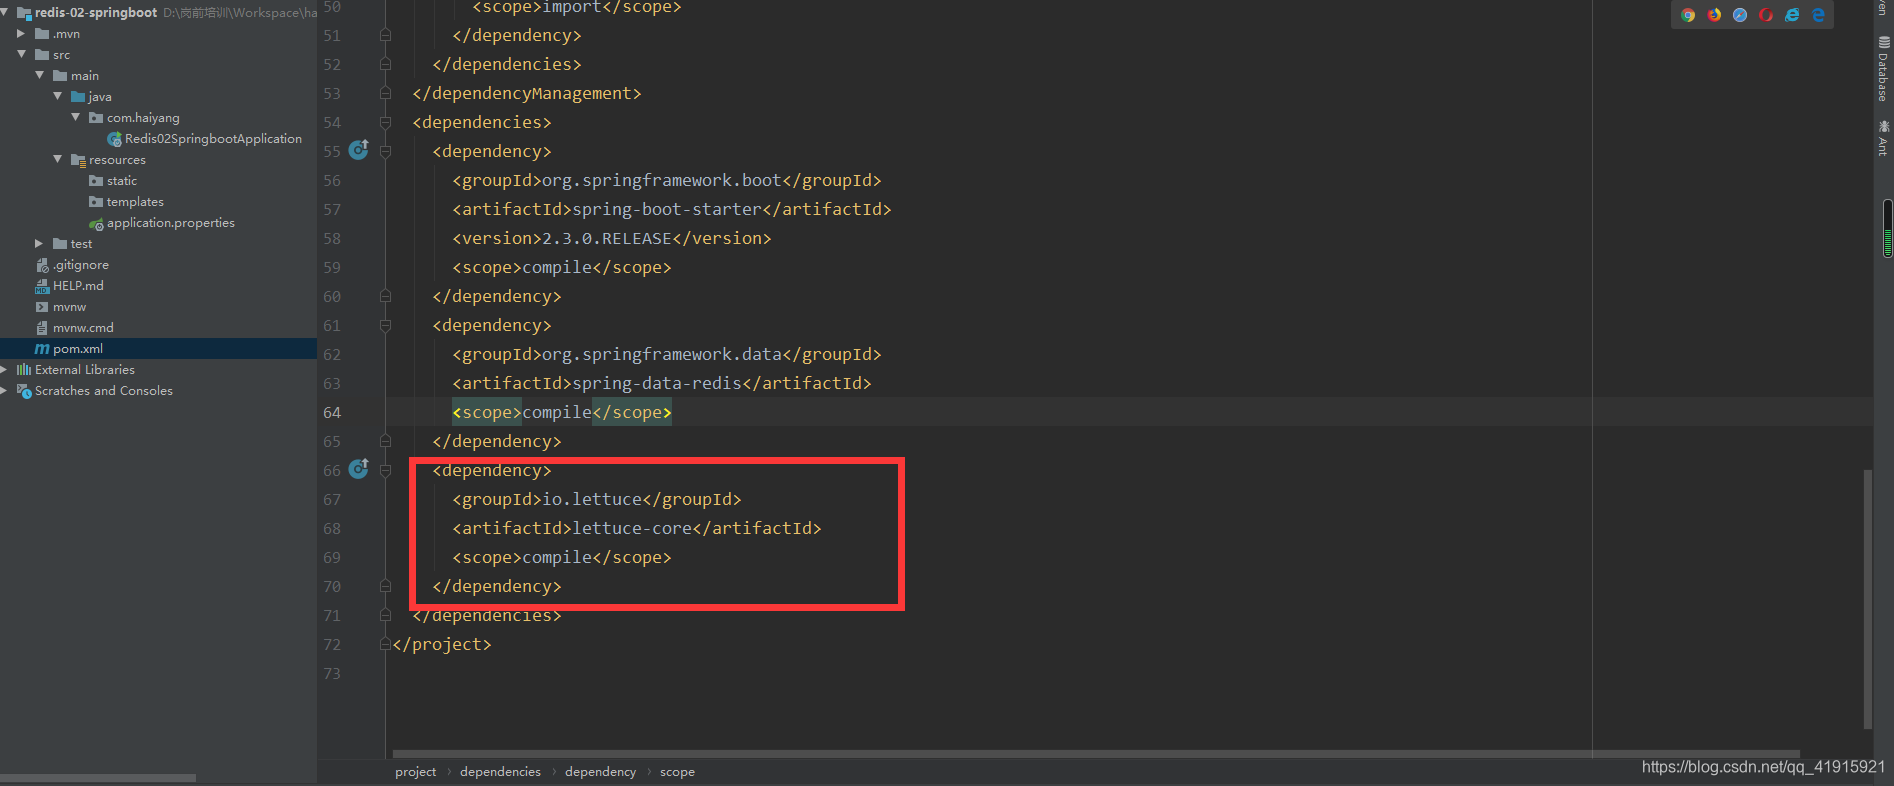Select 'scope' in the breadcrumb bar
This screenshot has height=786, width=1894.
[x=677, y=772]
